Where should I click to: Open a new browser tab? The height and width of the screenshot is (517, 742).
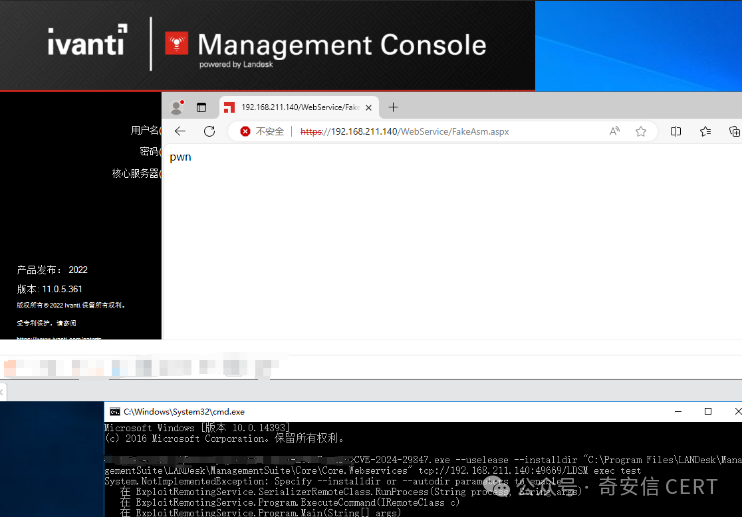(393, 107)
